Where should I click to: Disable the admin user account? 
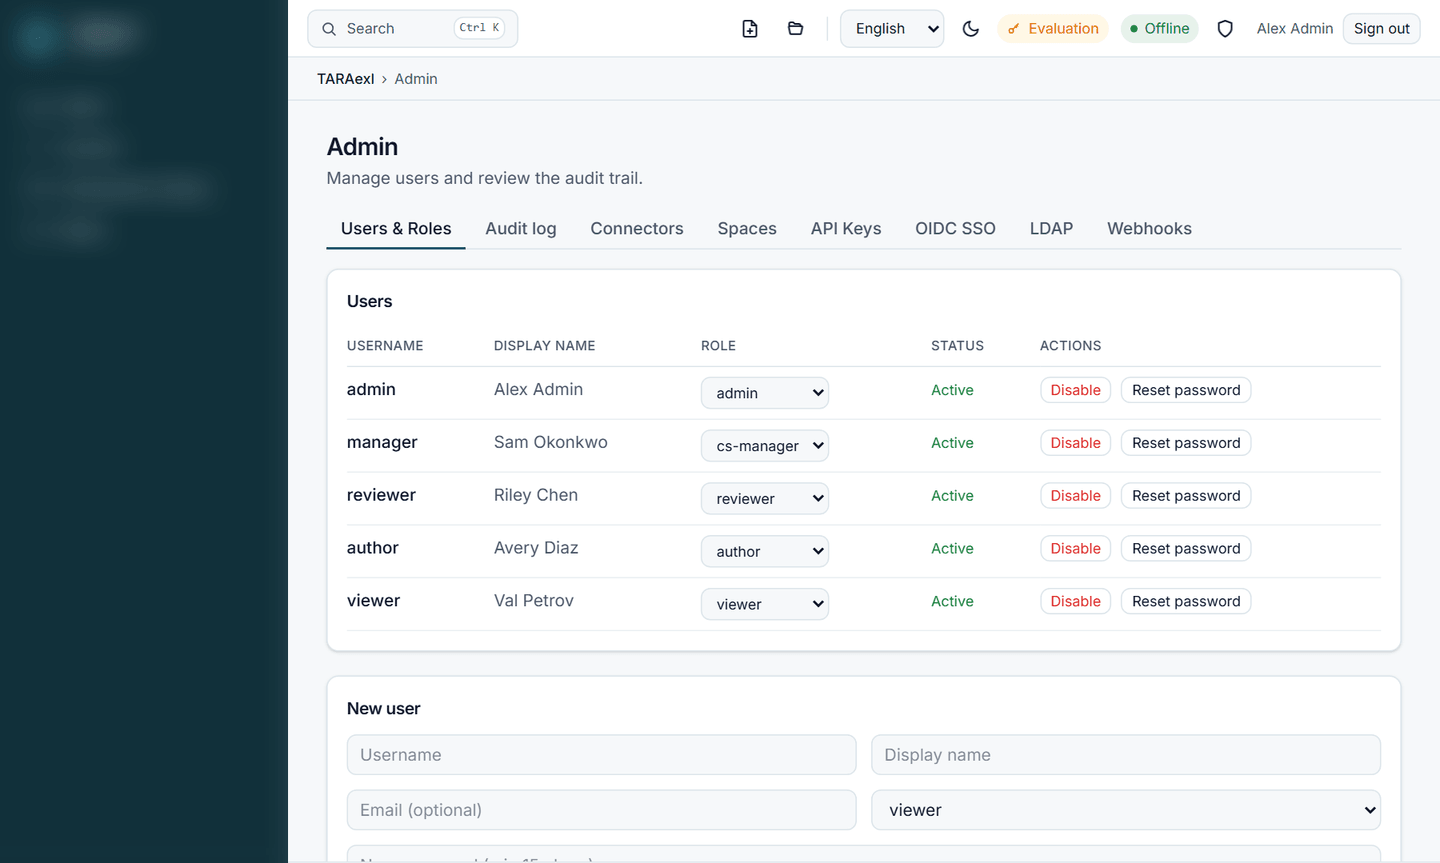[x=1075, y=390]
